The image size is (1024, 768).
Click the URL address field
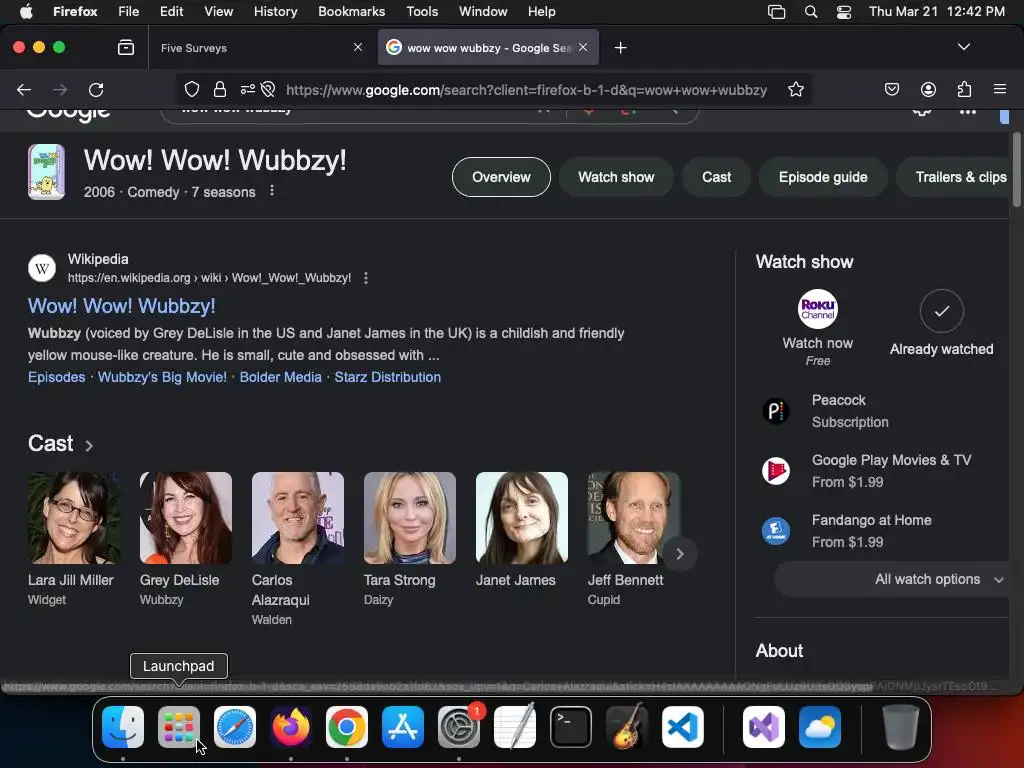click(x=526, y=89)
